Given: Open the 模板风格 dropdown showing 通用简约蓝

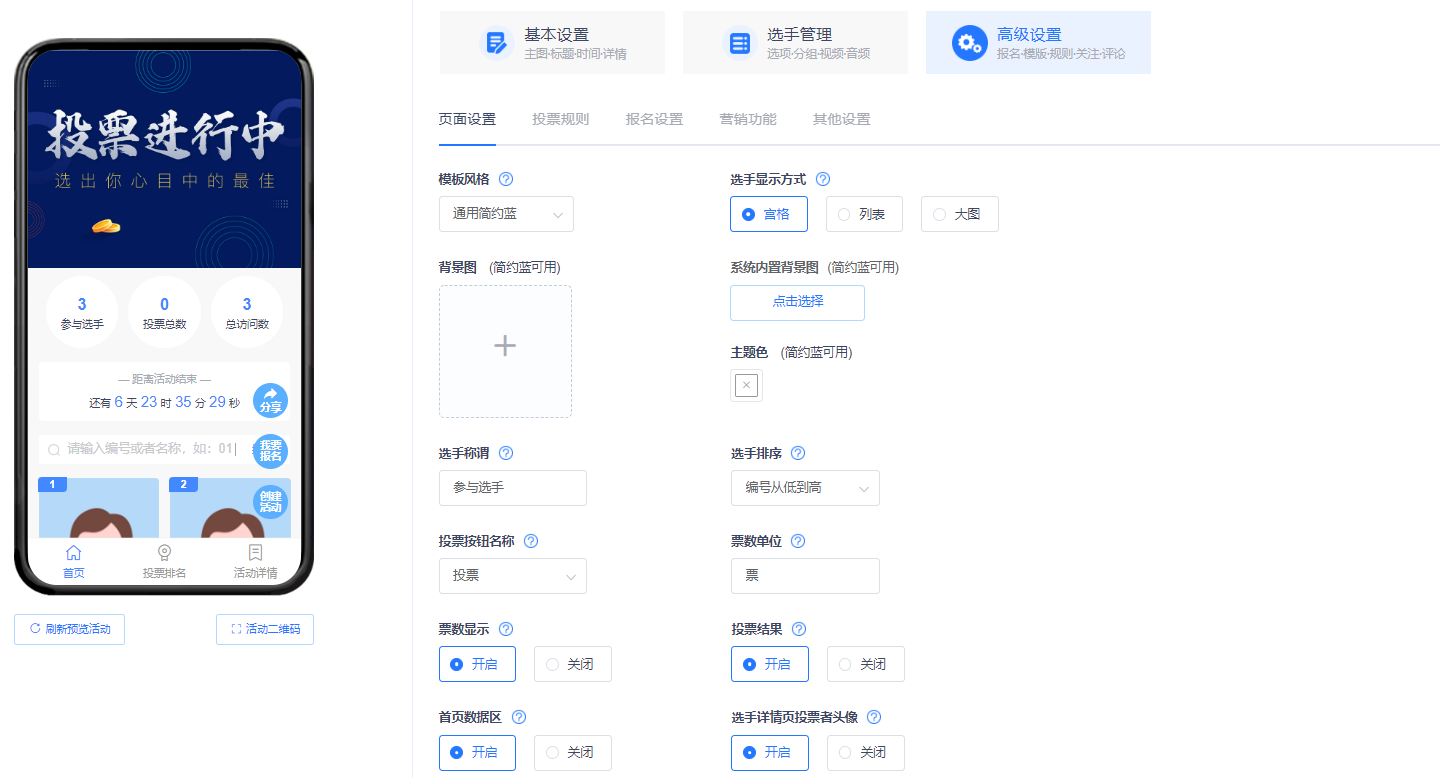Looking at the screenshot, I should (x=507, y=214).
